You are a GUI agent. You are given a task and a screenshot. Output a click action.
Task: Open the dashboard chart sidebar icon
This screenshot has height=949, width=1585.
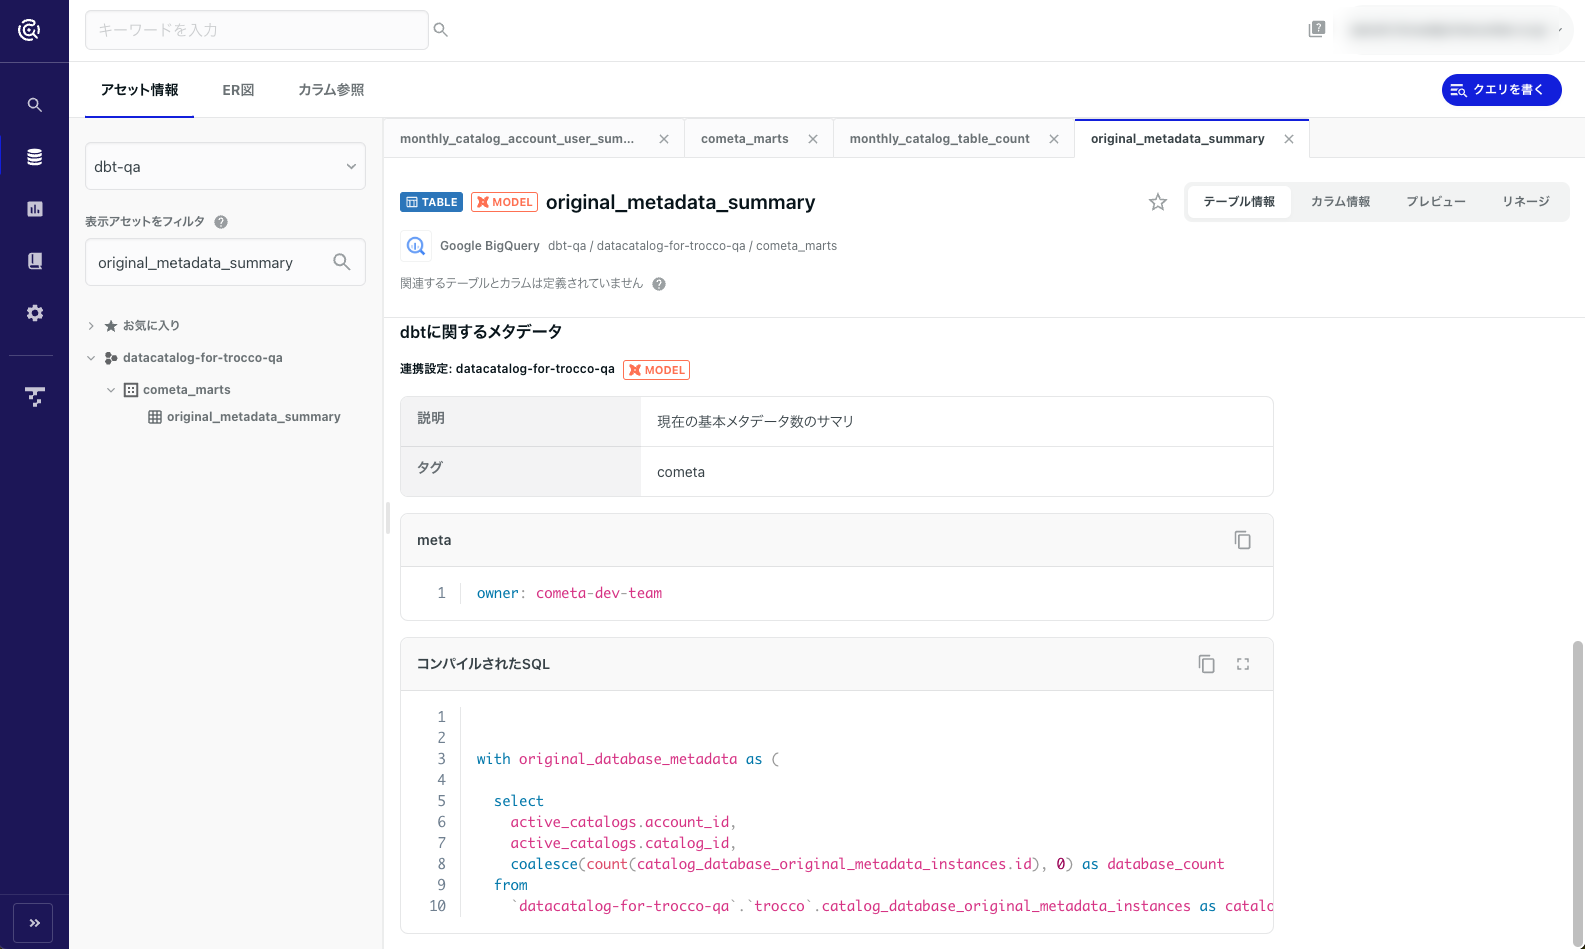(35, 209)
